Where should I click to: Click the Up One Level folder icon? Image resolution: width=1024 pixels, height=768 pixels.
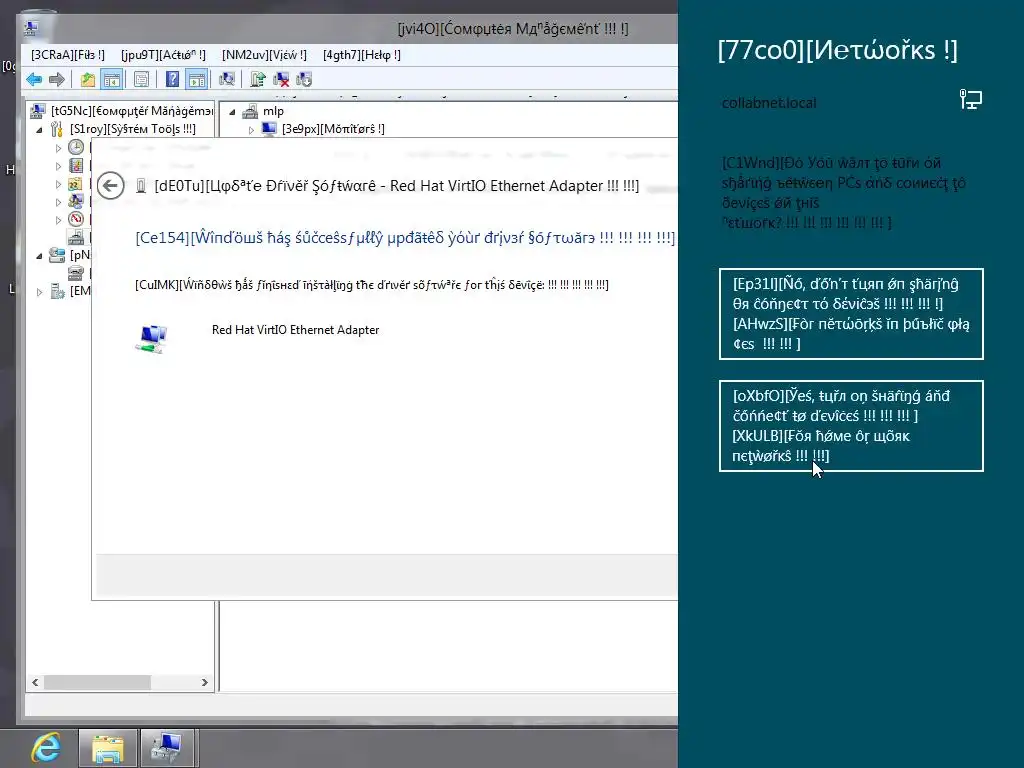[88, 80]
